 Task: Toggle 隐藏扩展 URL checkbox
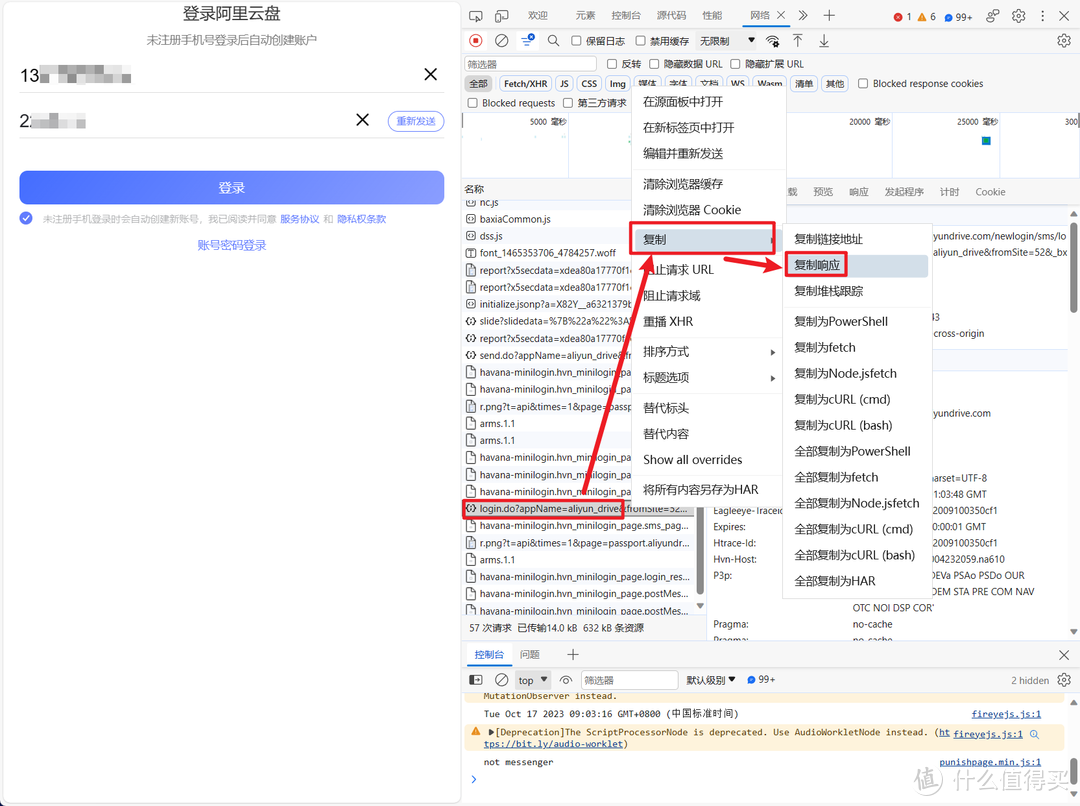735,63
